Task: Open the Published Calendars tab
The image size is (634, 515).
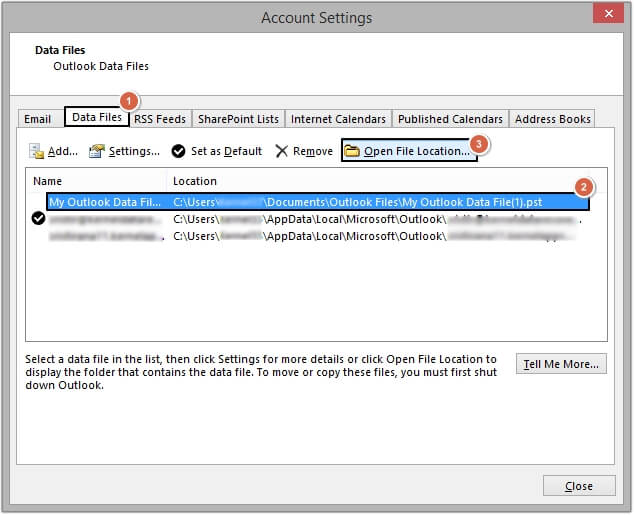Action: pyautogui.click(x=450, y=119)
